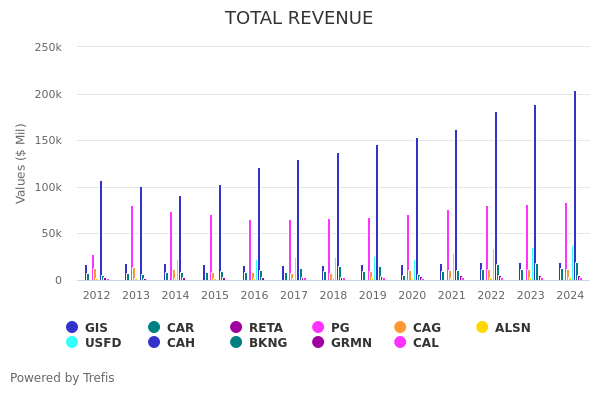
Task: Select the CAH legend item
Action: coord(180,343)
